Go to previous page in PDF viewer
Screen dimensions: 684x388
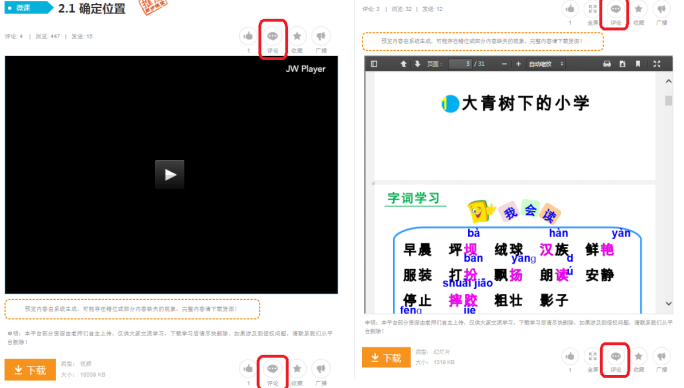pos(404,64)
